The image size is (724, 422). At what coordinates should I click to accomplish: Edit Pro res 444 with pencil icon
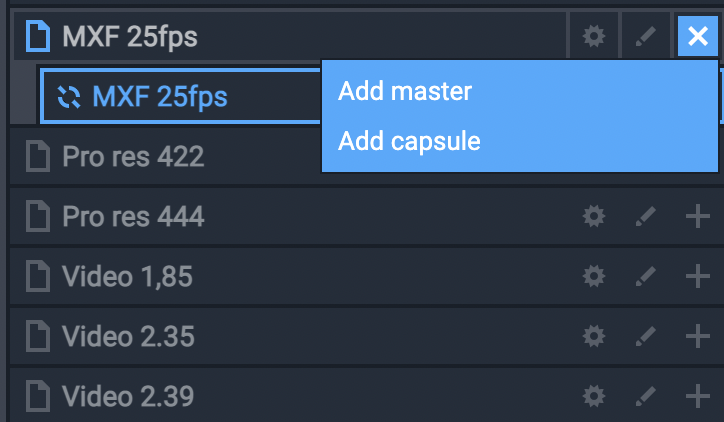646,216
